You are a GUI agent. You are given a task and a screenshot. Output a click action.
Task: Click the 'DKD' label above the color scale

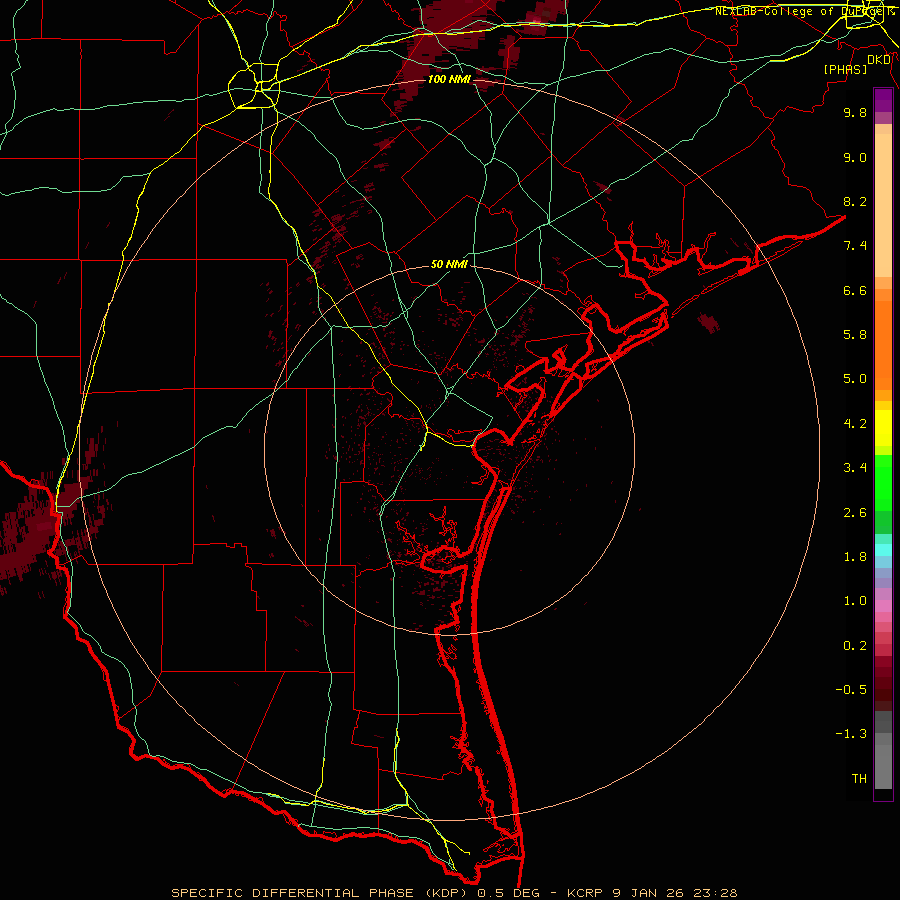point(879,60)
